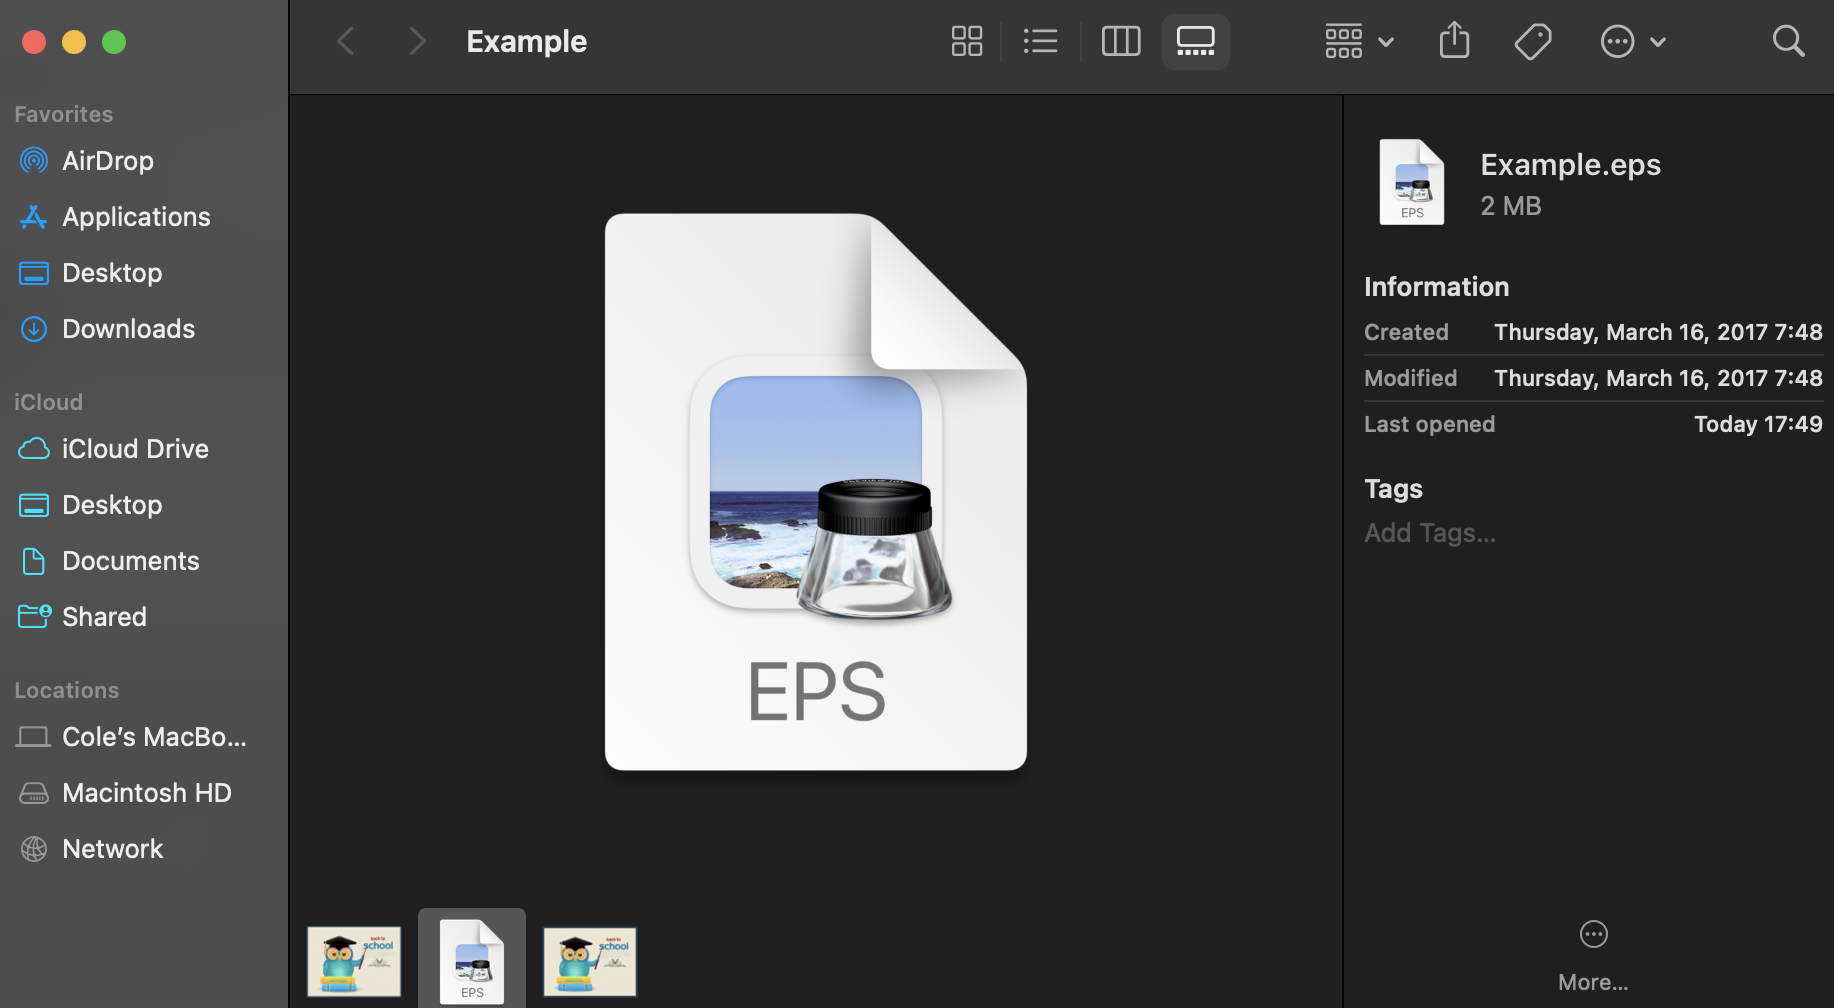Select Downloads in Favorites

128,329
